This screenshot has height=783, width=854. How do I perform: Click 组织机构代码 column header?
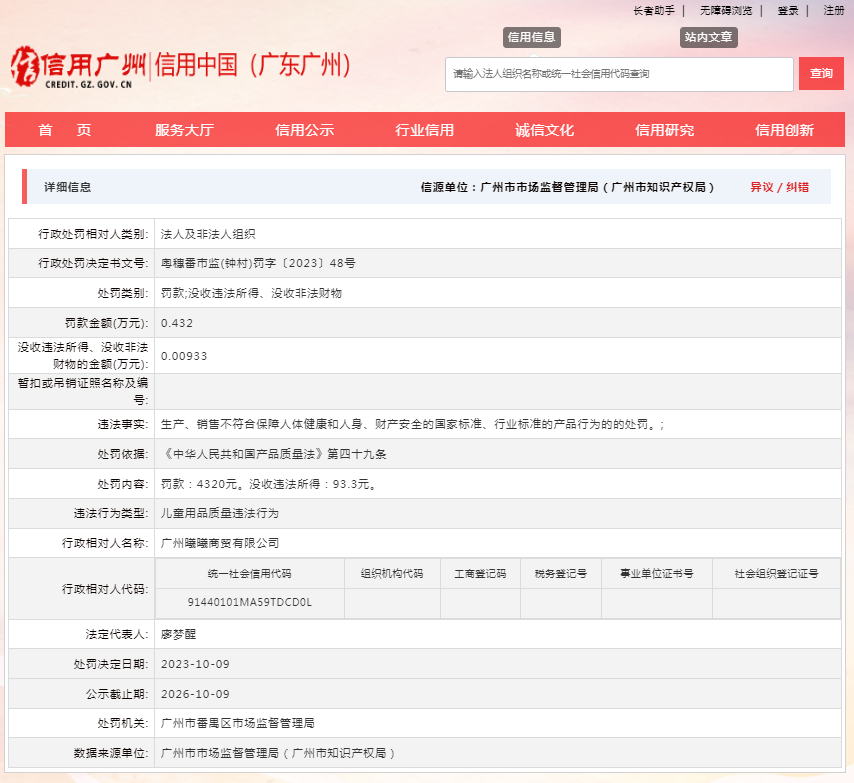pyautogui.click(x=392, y=573)
